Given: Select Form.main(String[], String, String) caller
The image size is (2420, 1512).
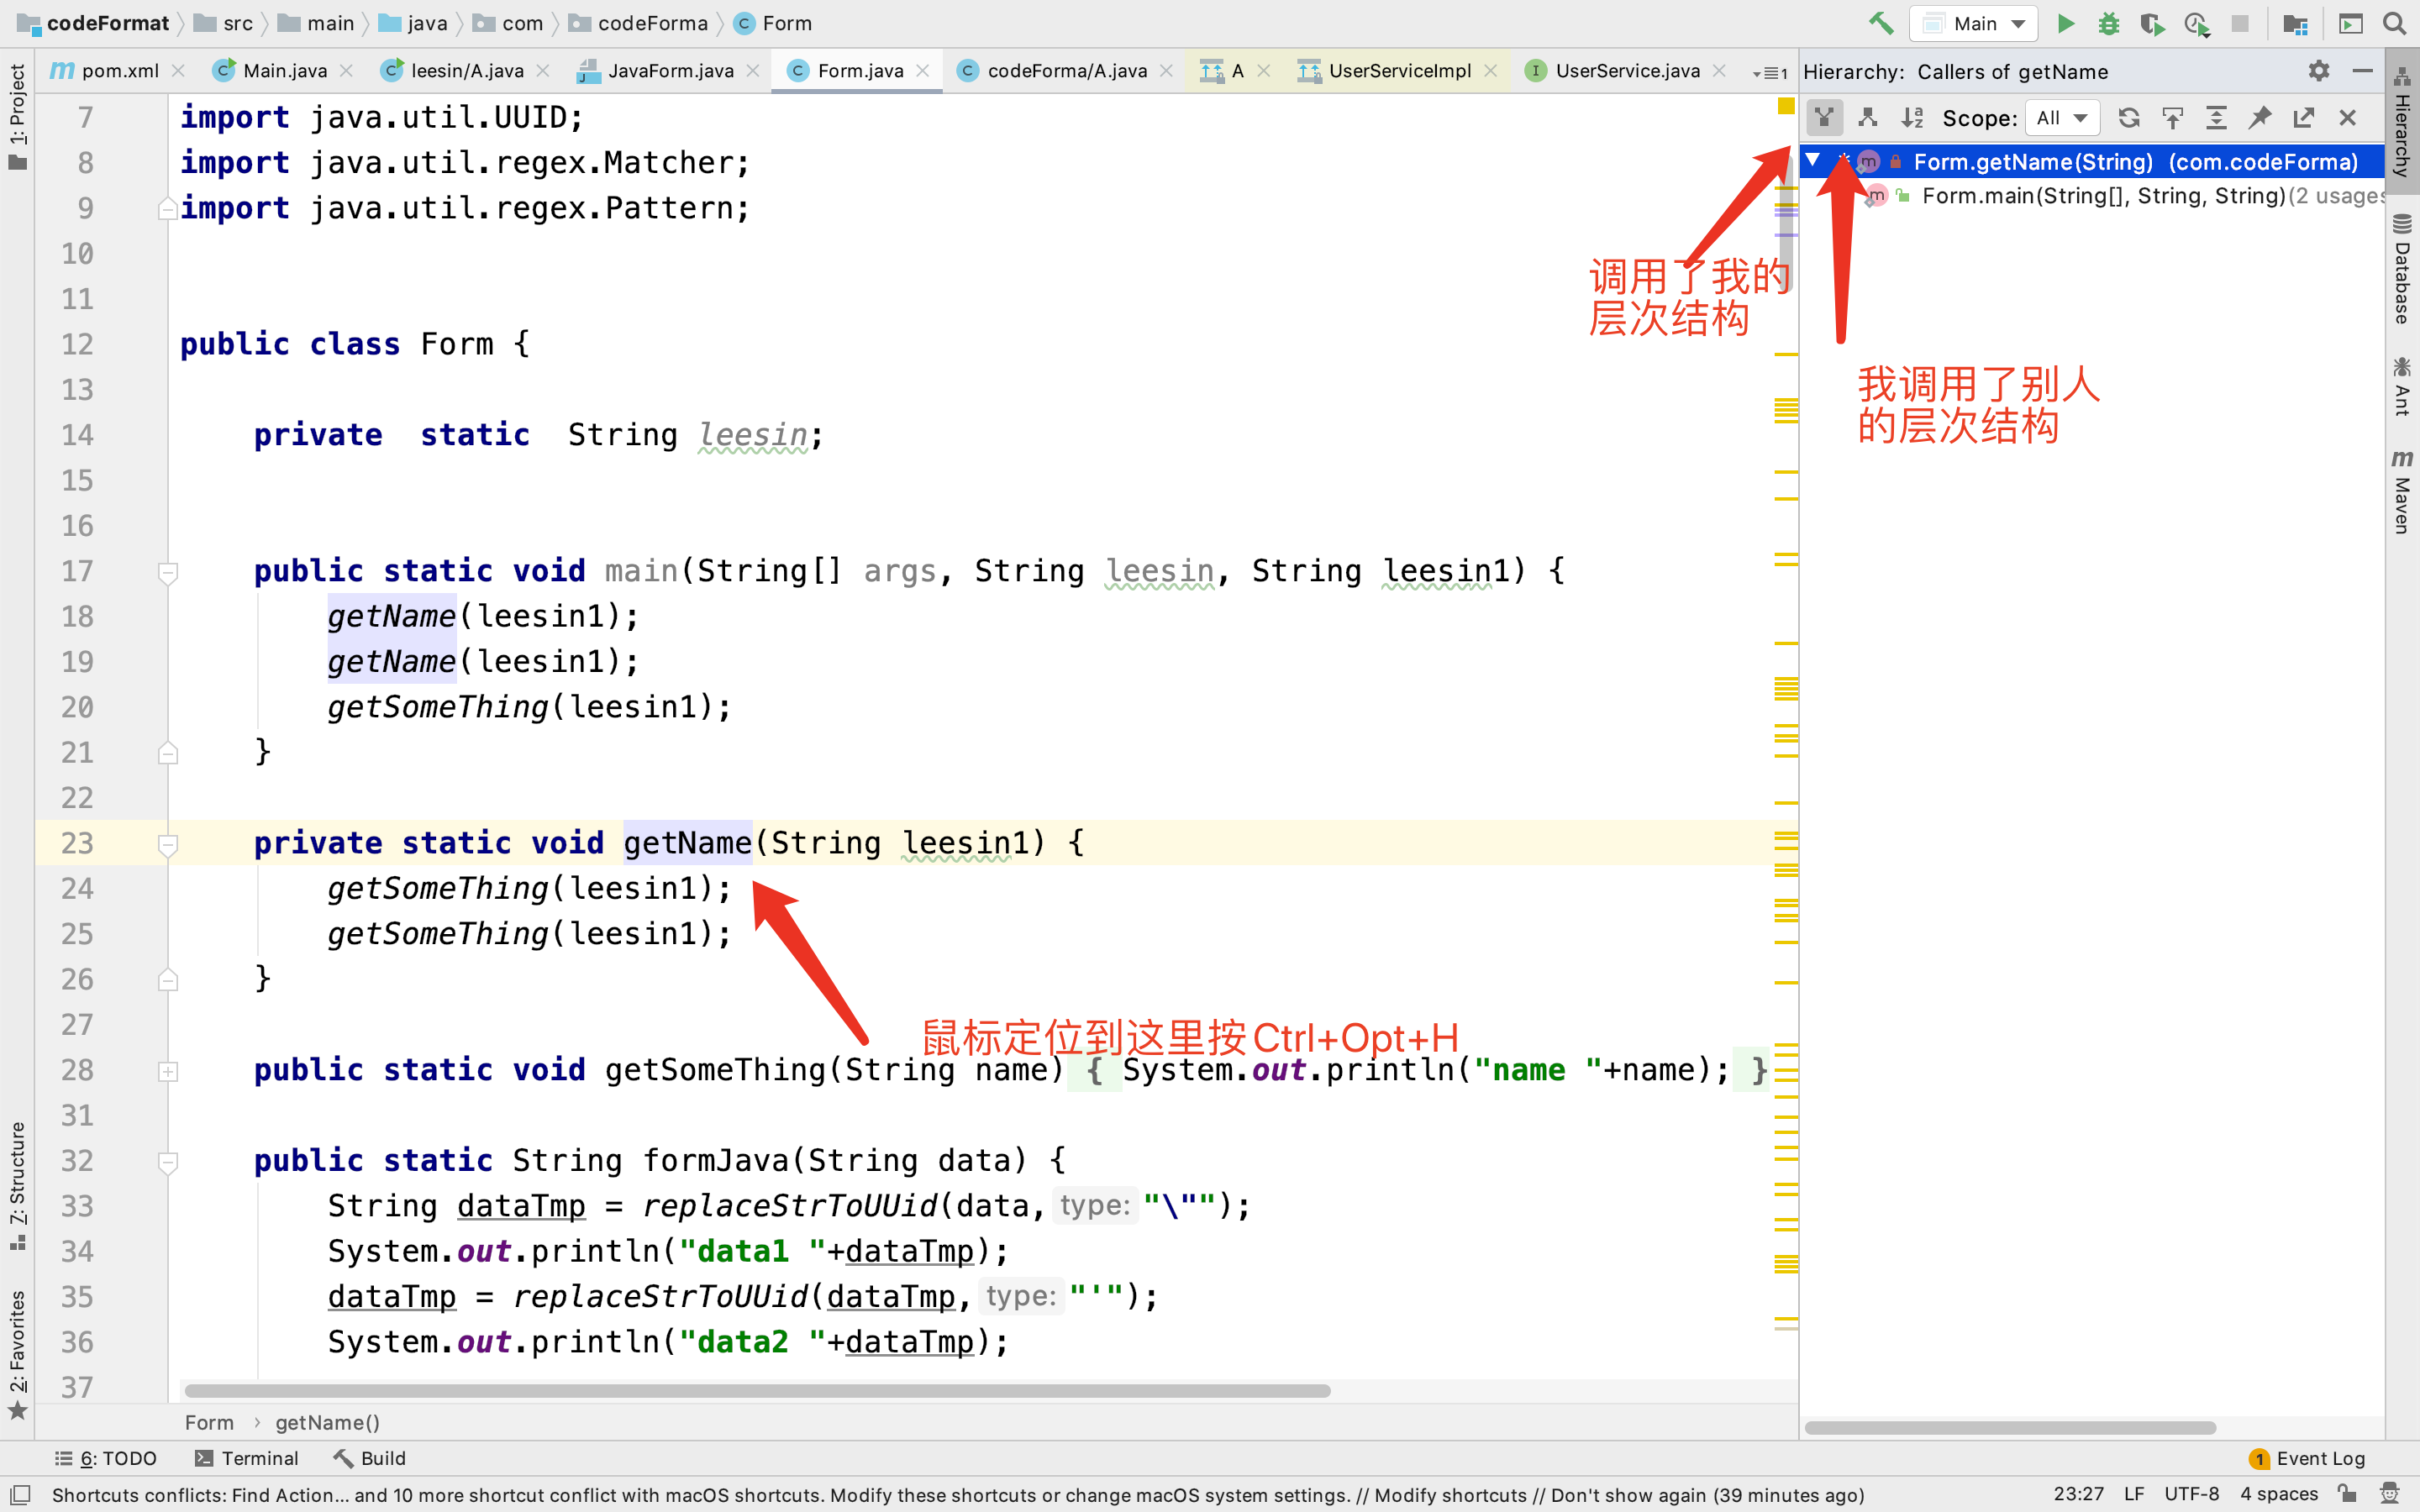Looking at the screenshot, I should 2103,196.
